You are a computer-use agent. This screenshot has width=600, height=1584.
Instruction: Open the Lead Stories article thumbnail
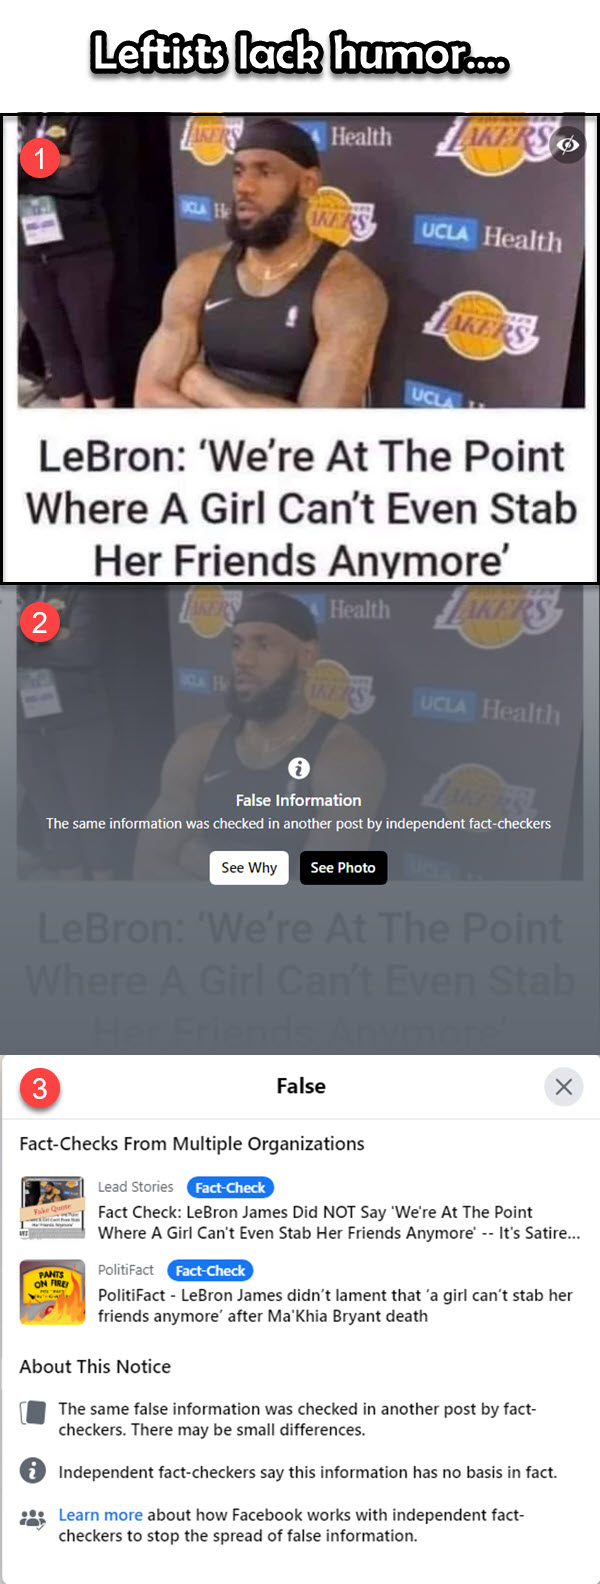coord(52,1208)
